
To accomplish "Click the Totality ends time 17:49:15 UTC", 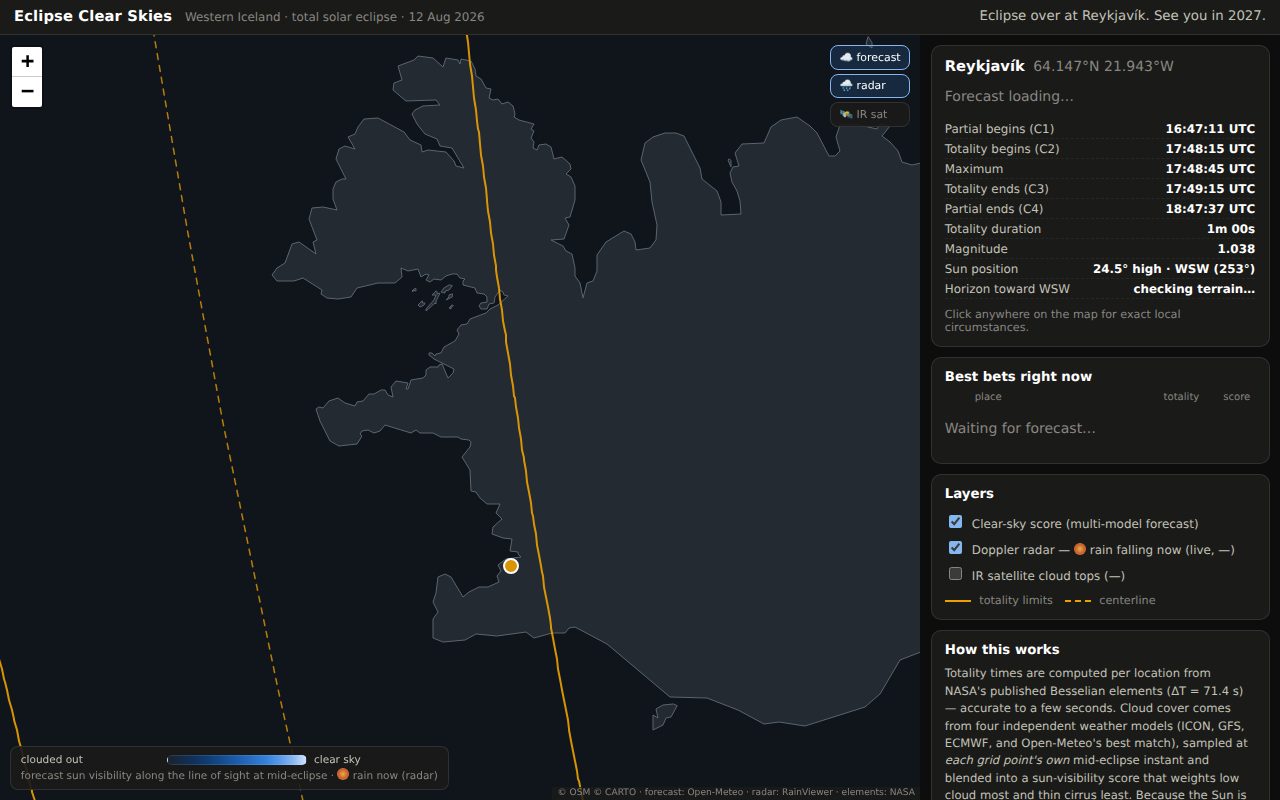I will pos(1210,189).
